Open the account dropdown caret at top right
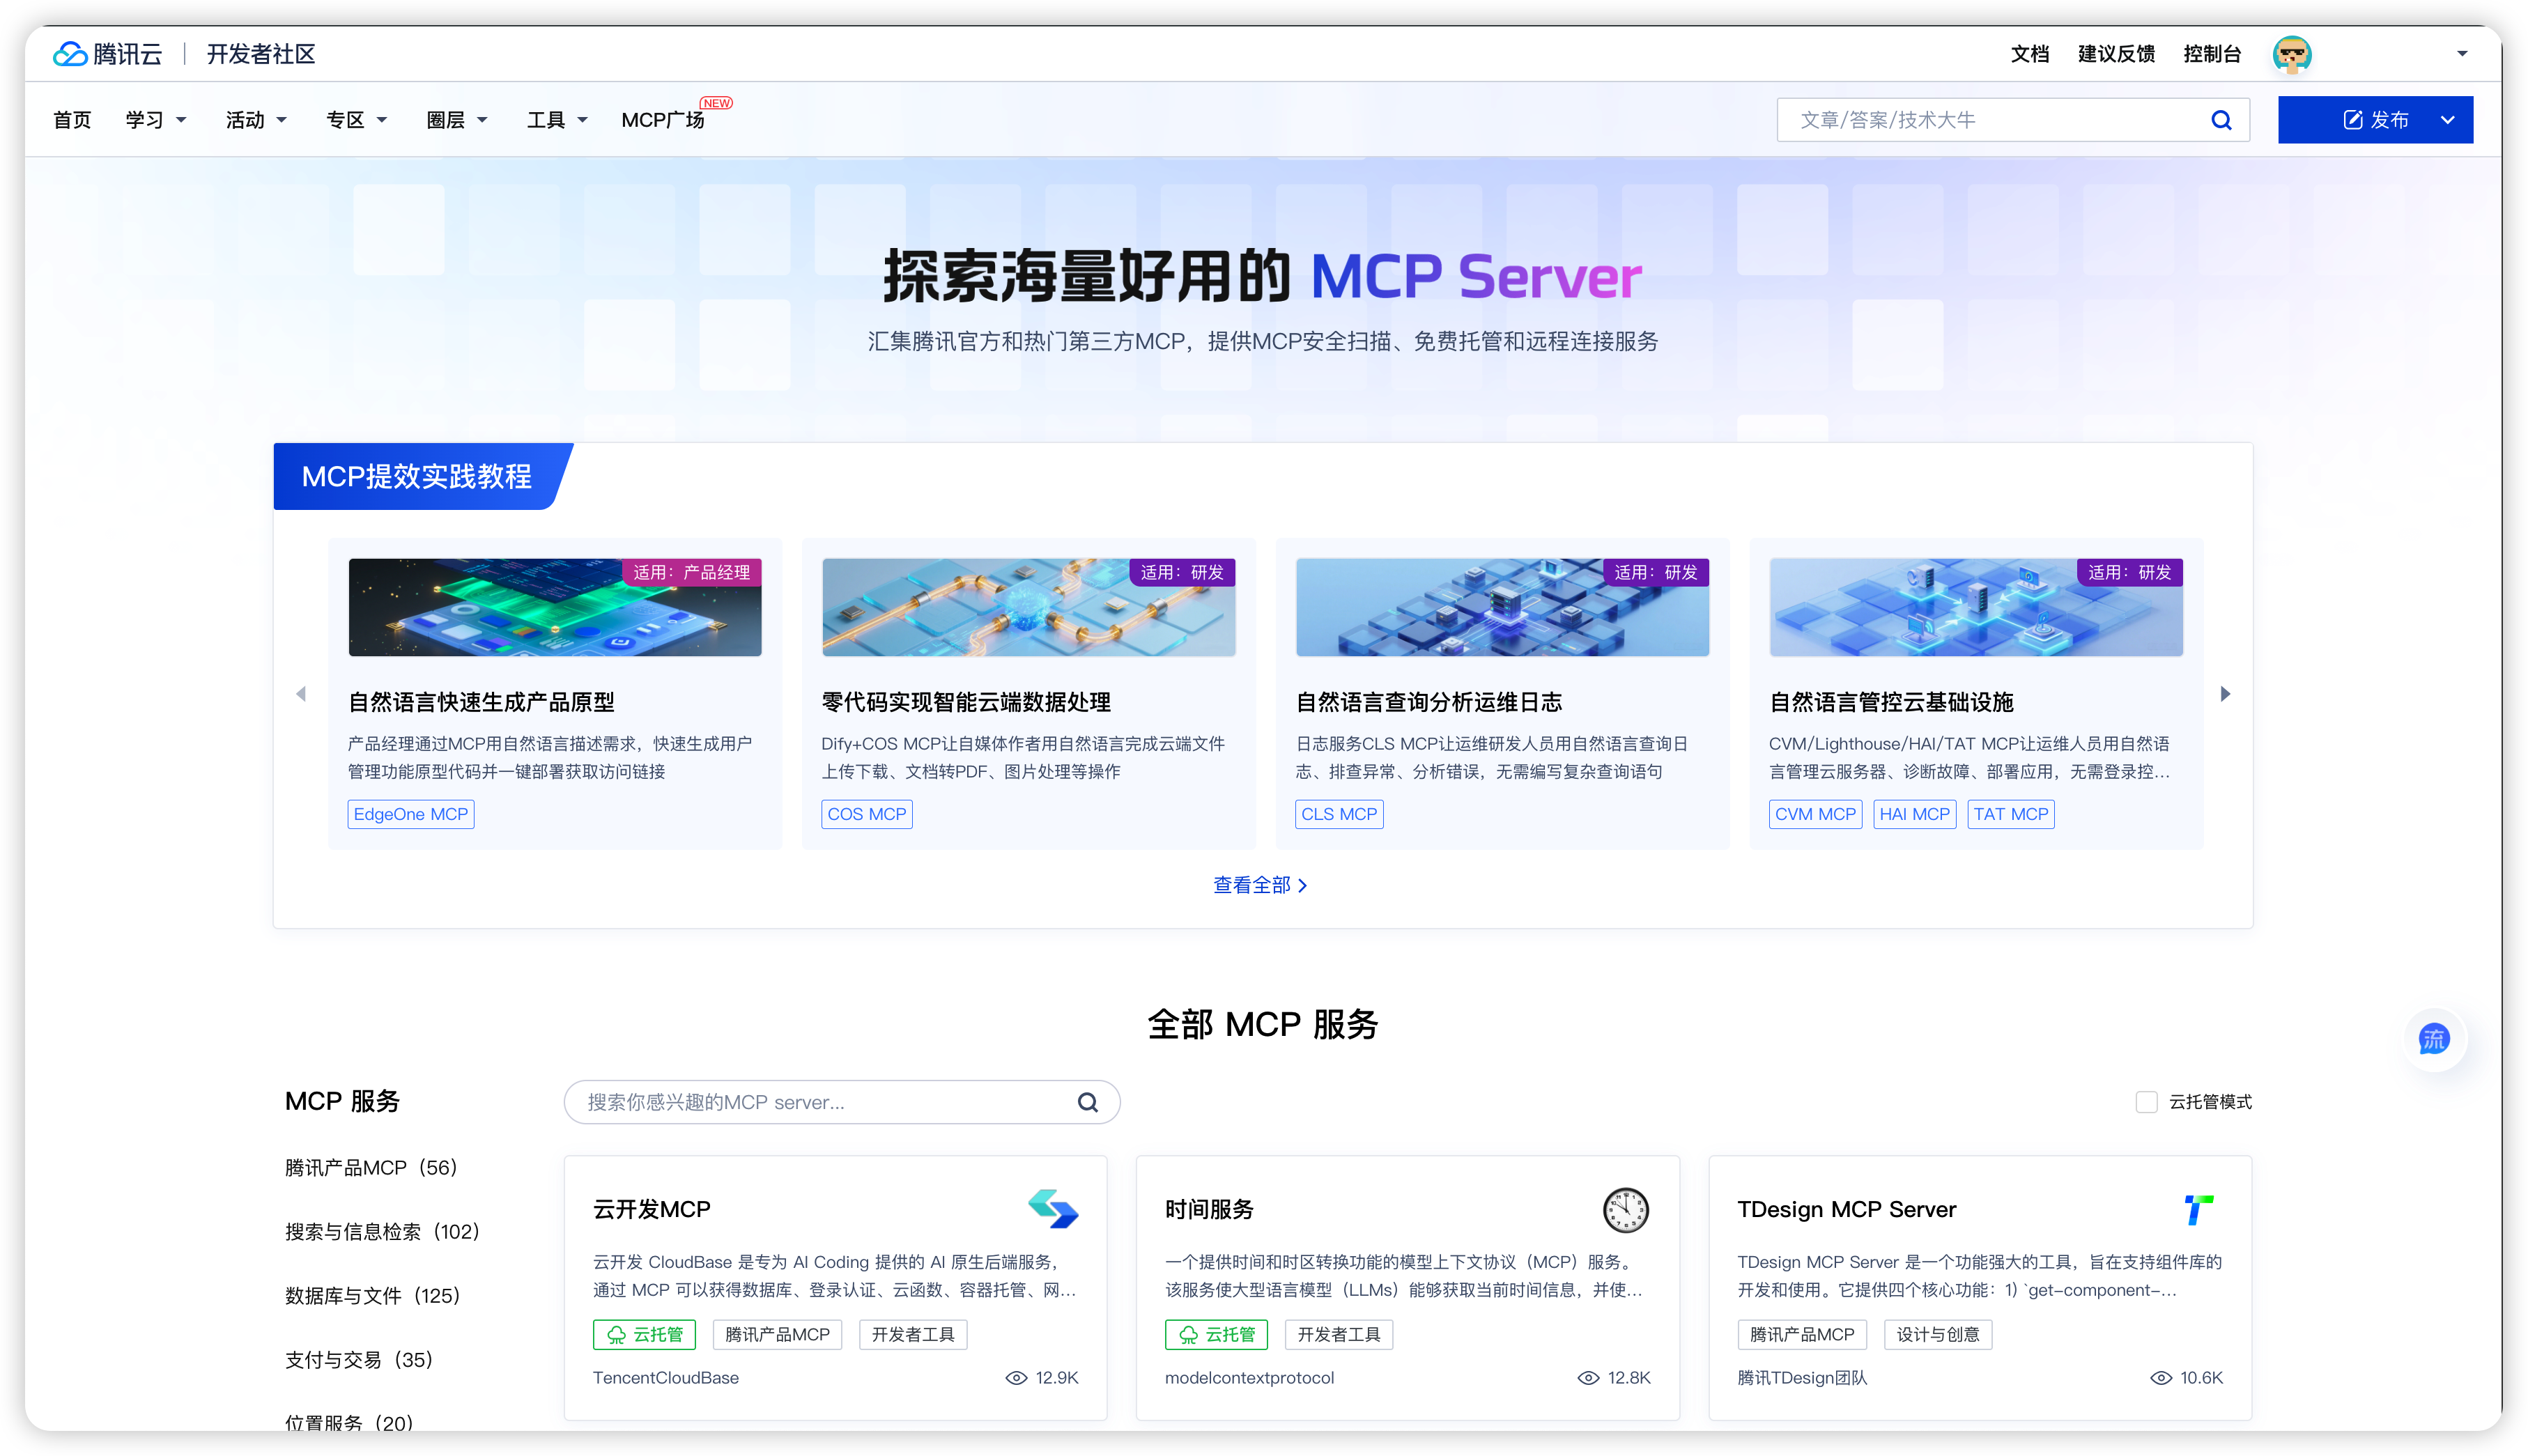Screen dimensions: 2528x1456 [x=2462, y=54]
